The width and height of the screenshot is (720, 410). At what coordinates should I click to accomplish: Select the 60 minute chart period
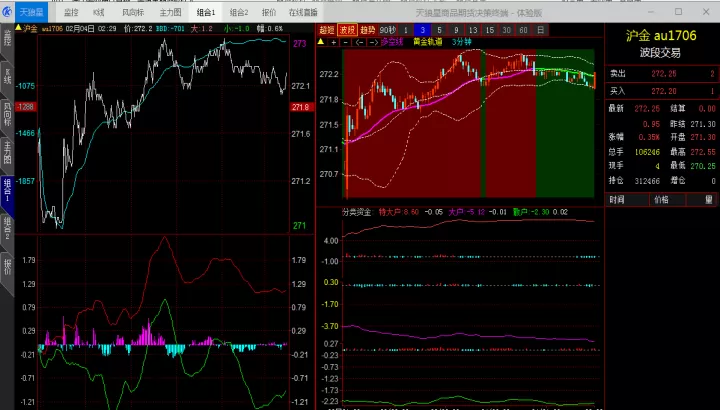tap(523, 30)
